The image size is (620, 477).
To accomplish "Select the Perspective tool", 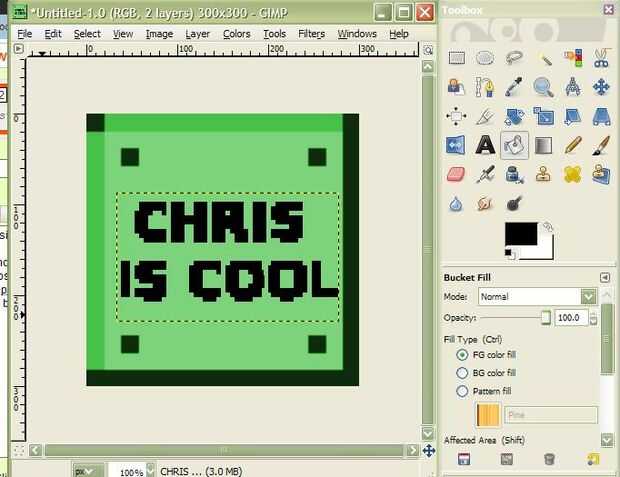I will (601, 116).
